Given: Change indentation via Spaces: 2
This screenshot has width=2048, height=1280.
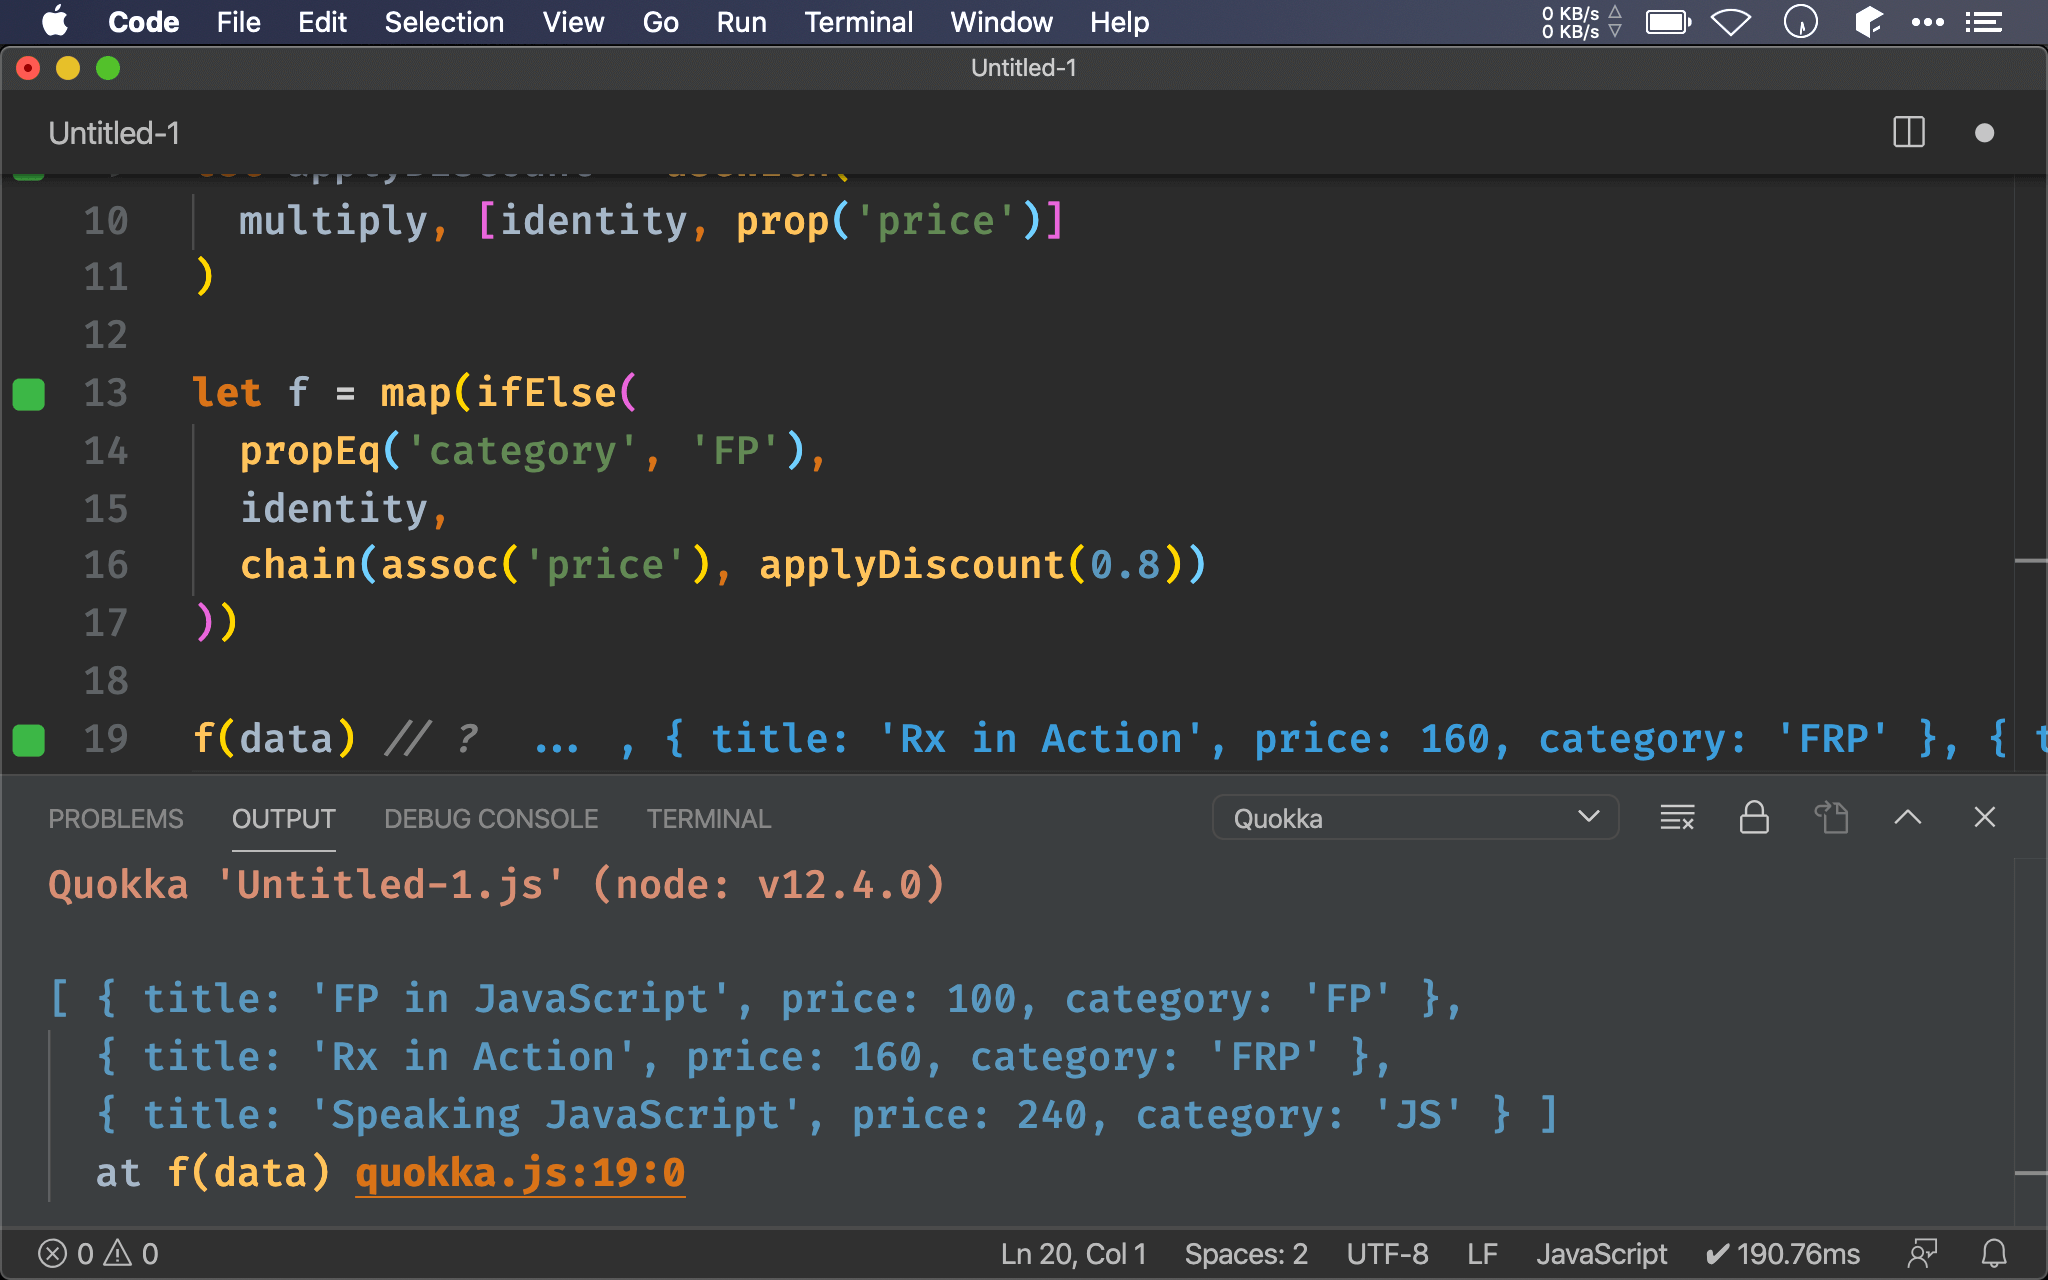Looking at the screenshot, I should click(1246, 1254).
